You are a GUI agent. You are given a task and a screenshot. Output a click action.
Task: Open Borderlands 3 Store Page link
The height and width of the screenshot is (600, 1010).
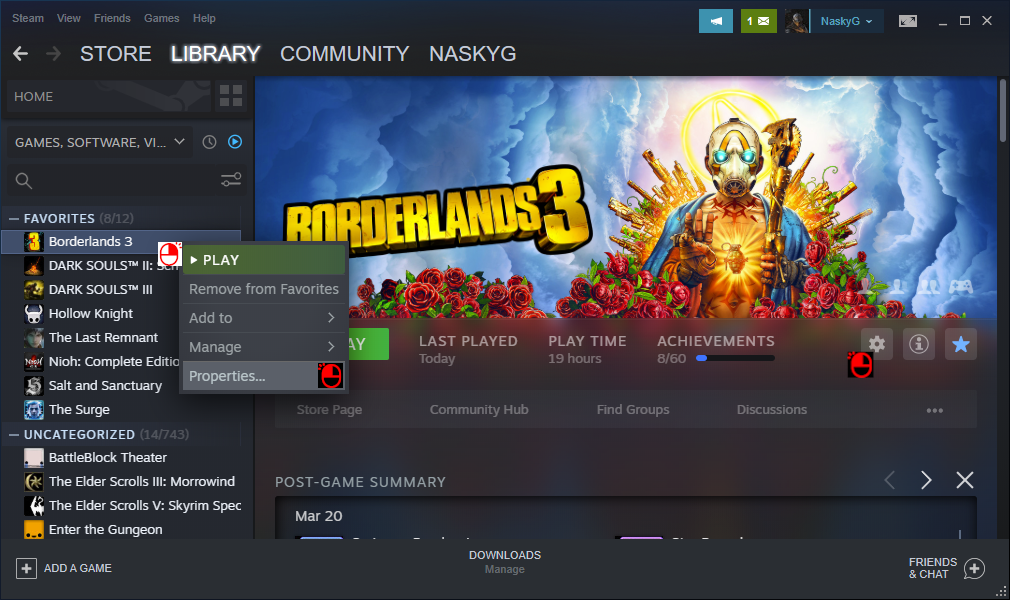tap(329, 410)
